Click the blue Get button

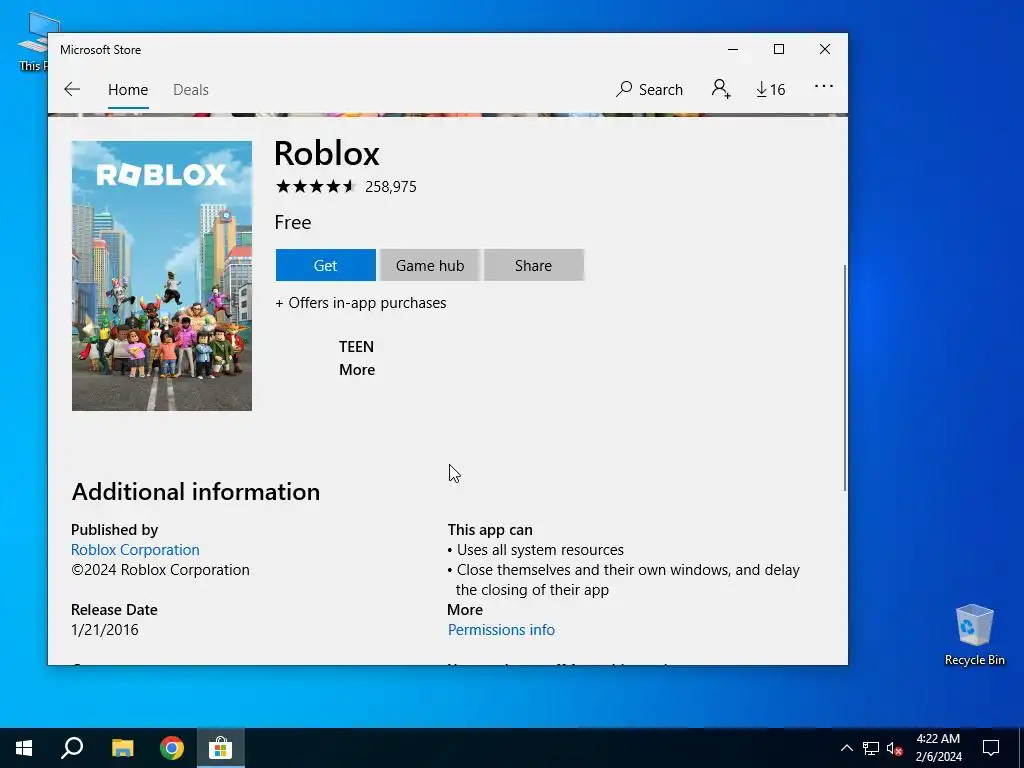325,265
